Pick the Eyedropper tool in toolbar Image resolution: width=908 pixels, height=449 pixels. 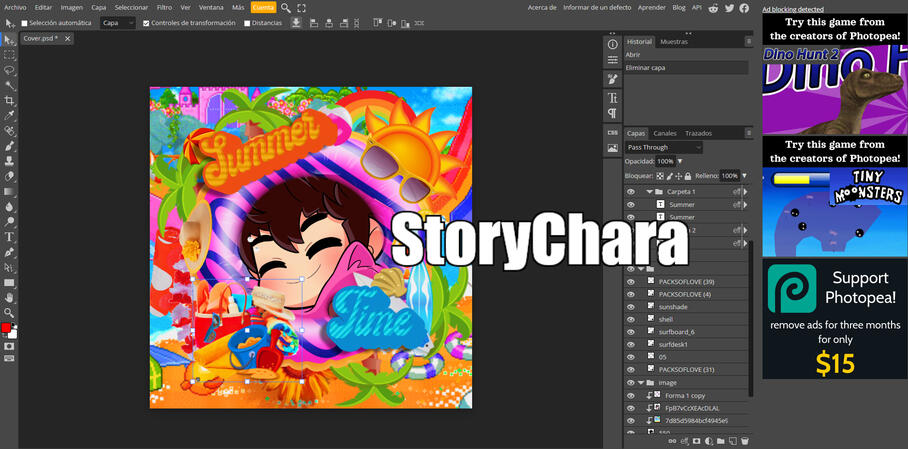coord(10,115)
